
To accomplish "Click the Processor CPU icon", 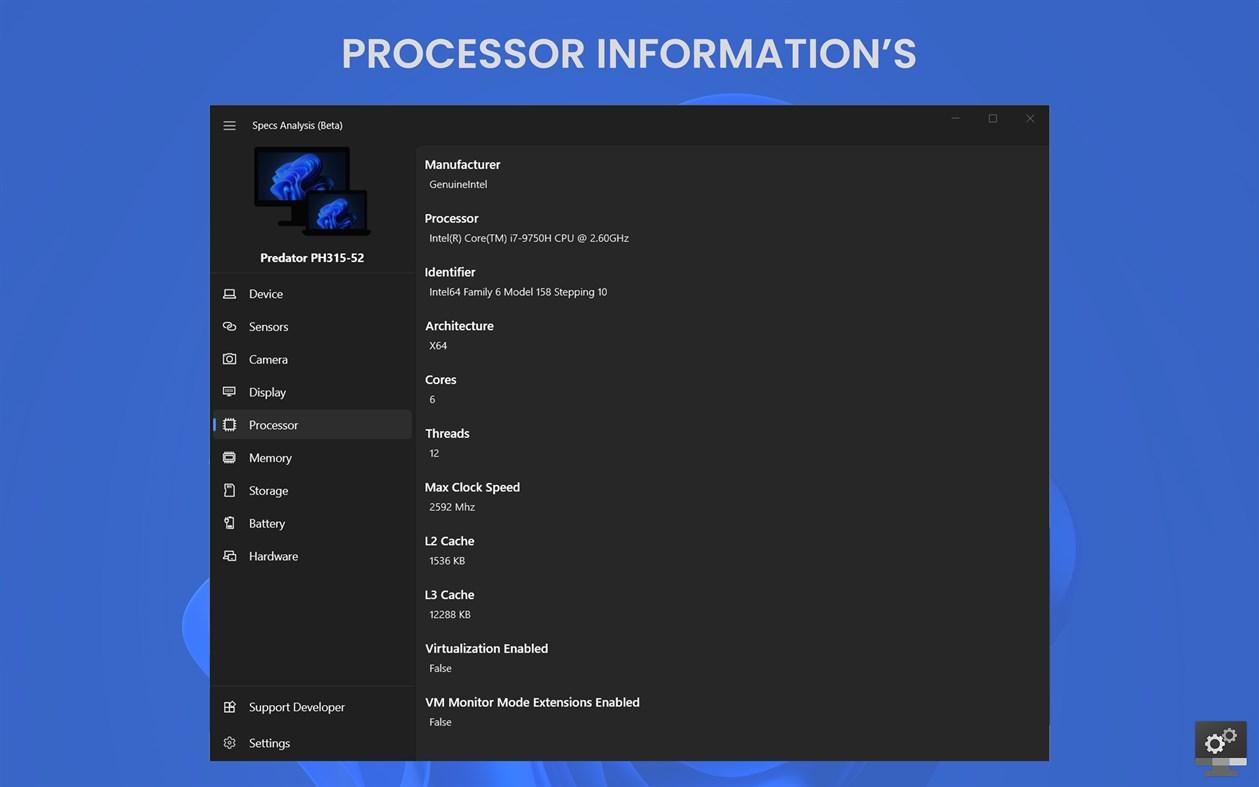I will click(x=231, y=424).
